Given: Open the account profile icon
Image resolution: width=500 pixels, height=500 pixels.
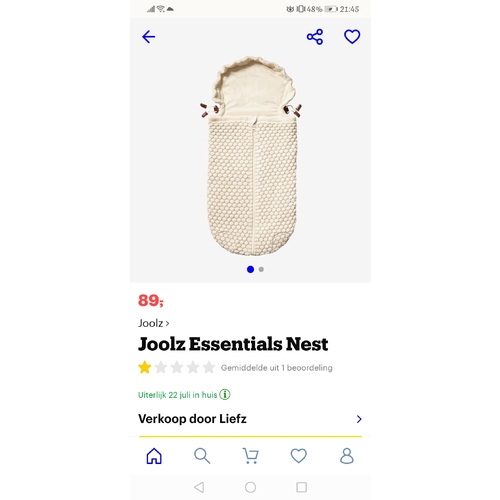Looking at the screenshot, I should click(347, 456).
